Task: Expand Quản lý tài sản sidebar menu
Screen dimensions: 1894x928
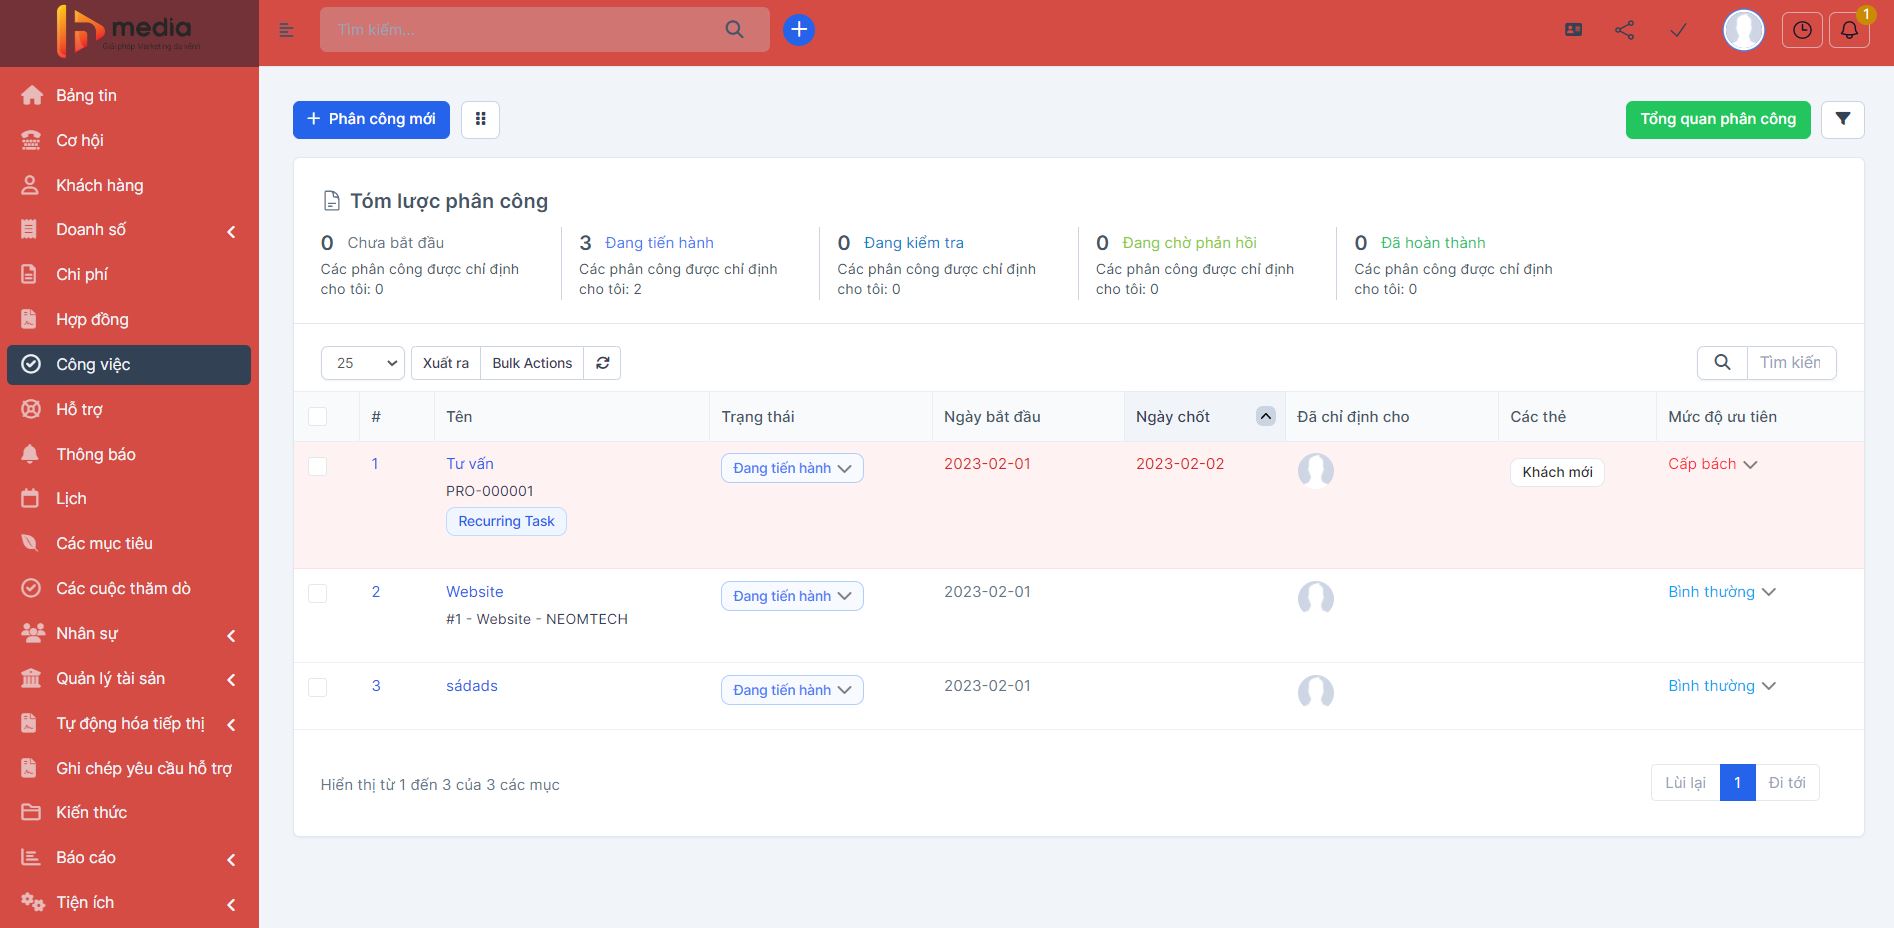Action: tap(129, 679)
